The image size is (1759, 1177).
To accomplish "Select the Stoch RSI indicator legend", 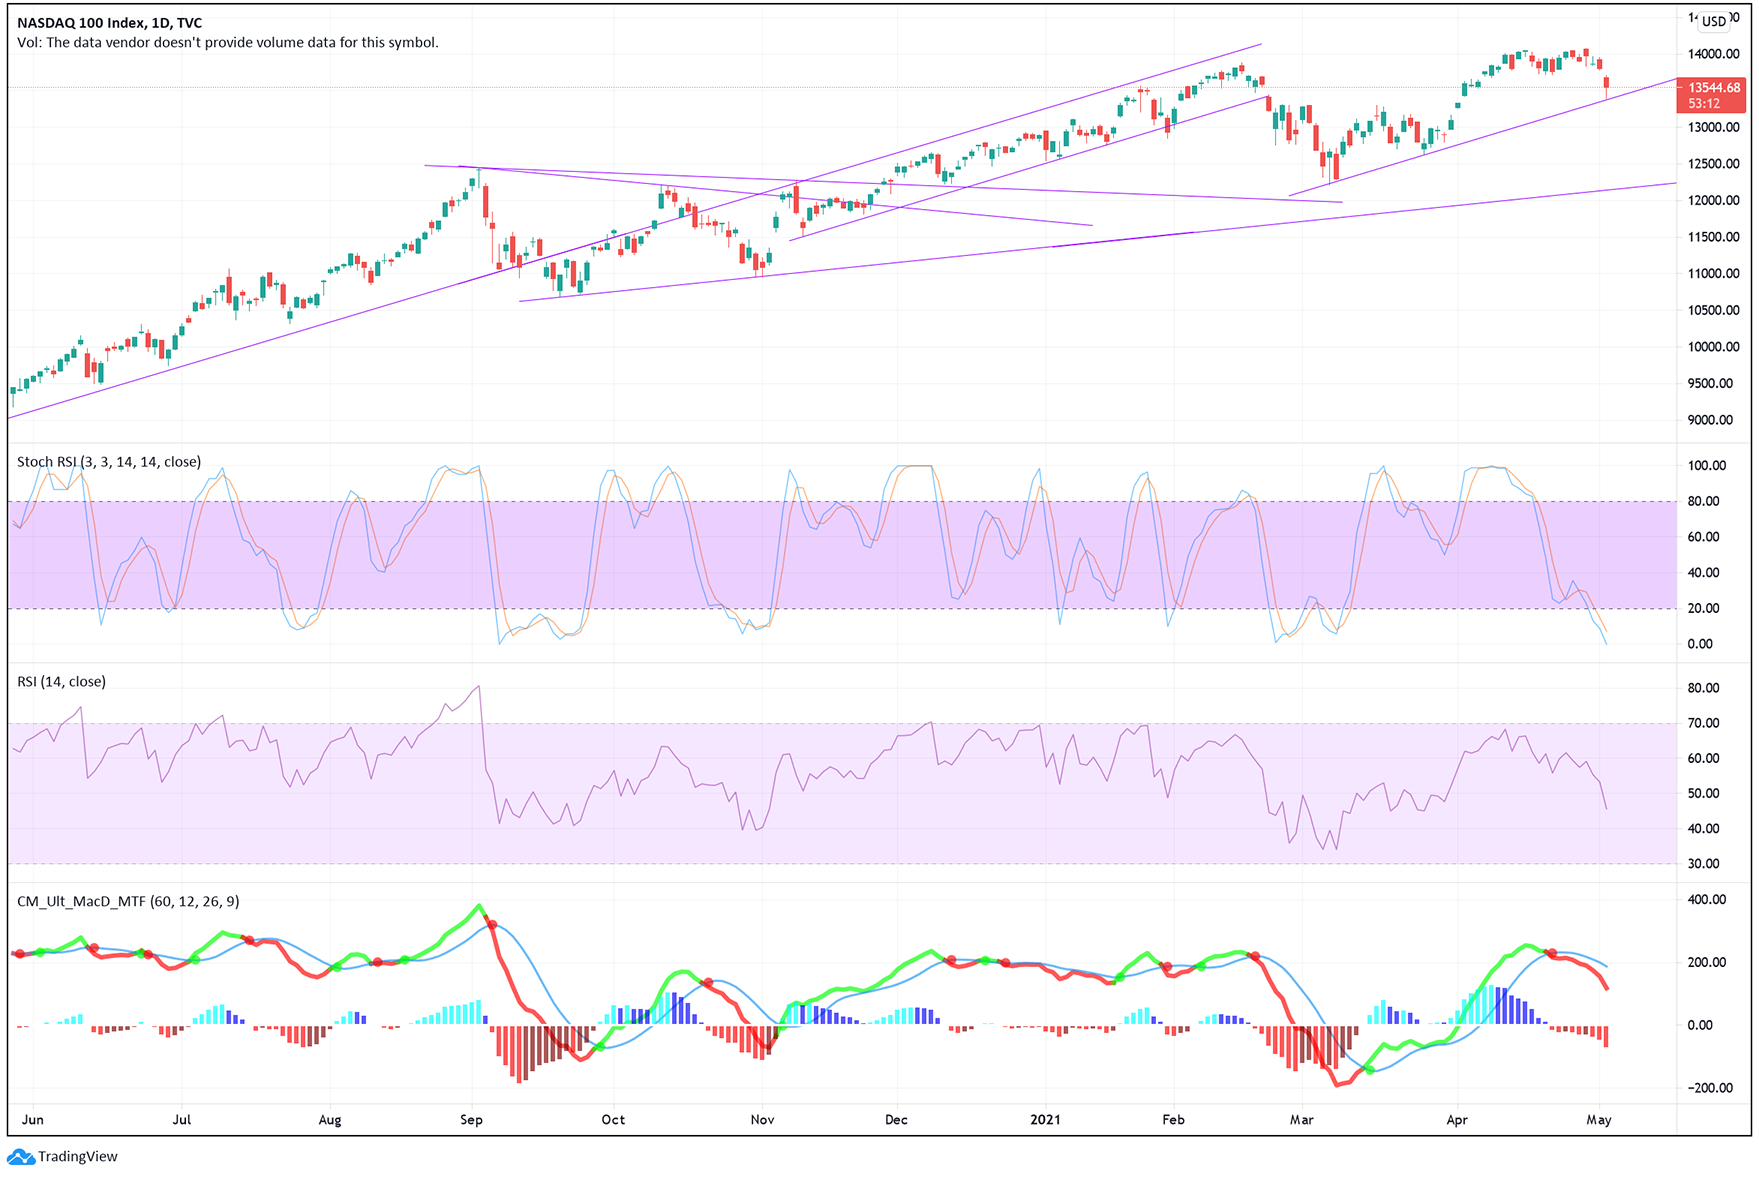I will [x=109, y=462].
